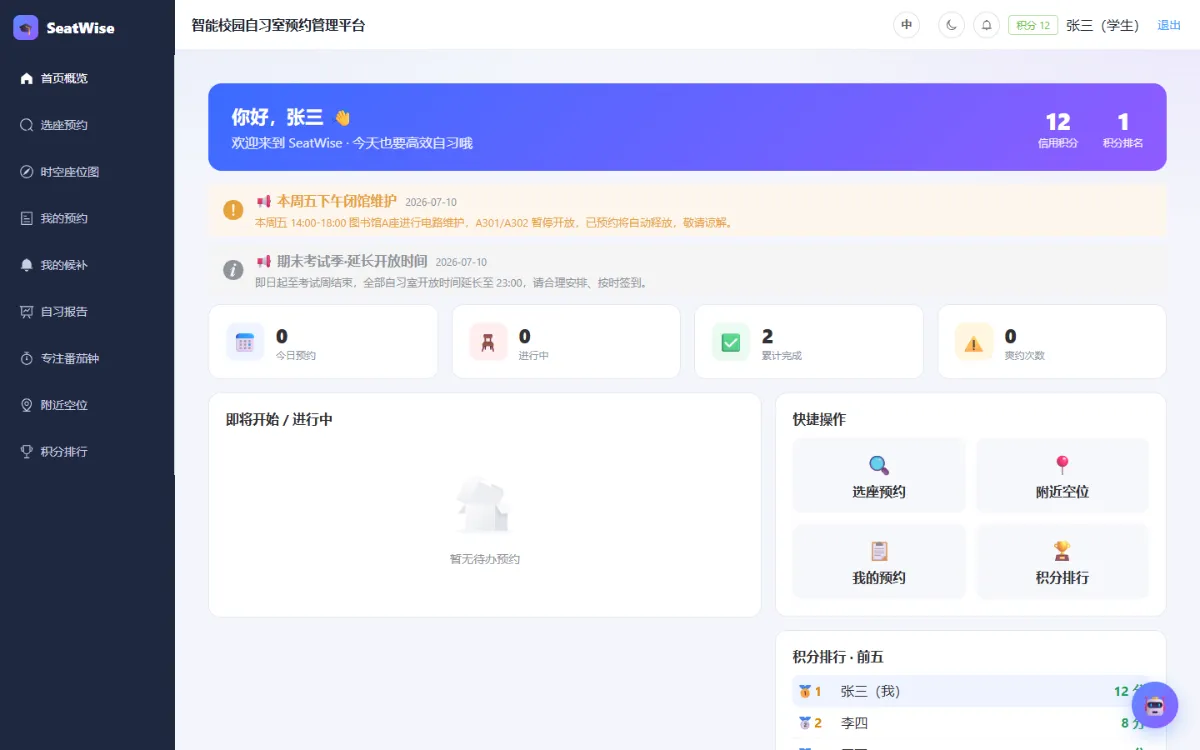
Task: Click the 张三（学生）user name
Action: pos(1103,25)
